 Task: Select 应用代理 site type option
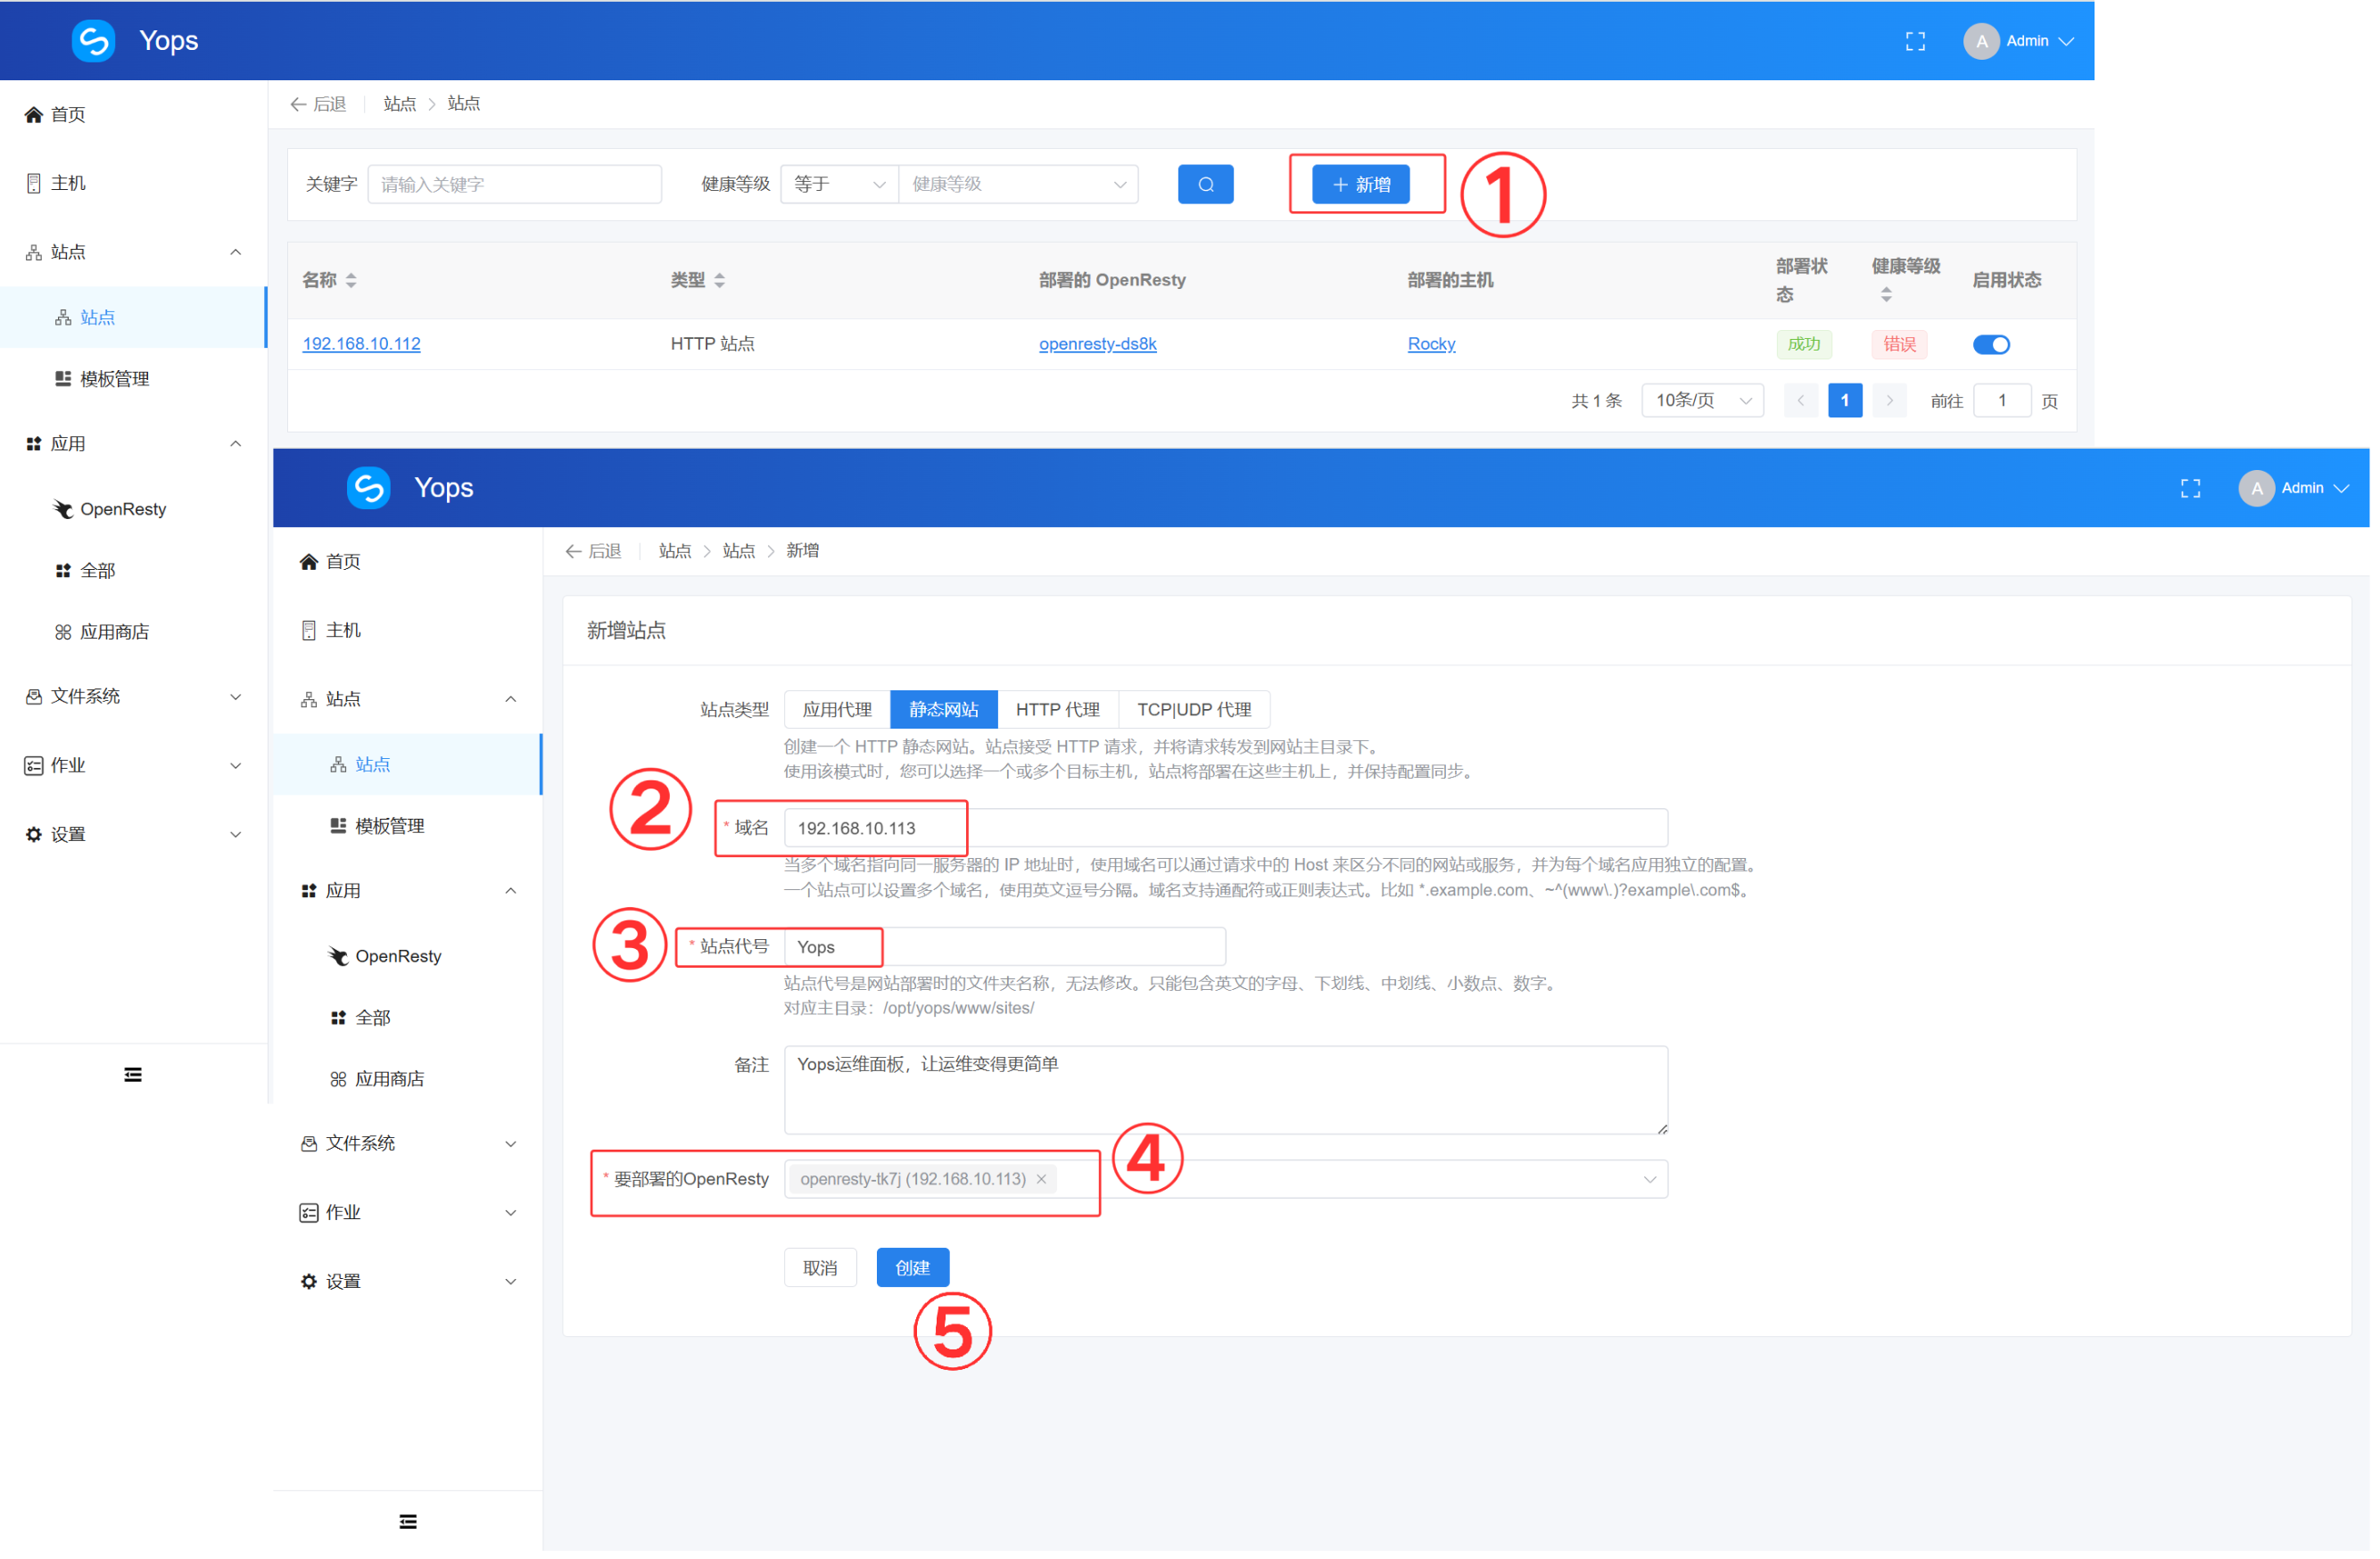click(837, 709)
